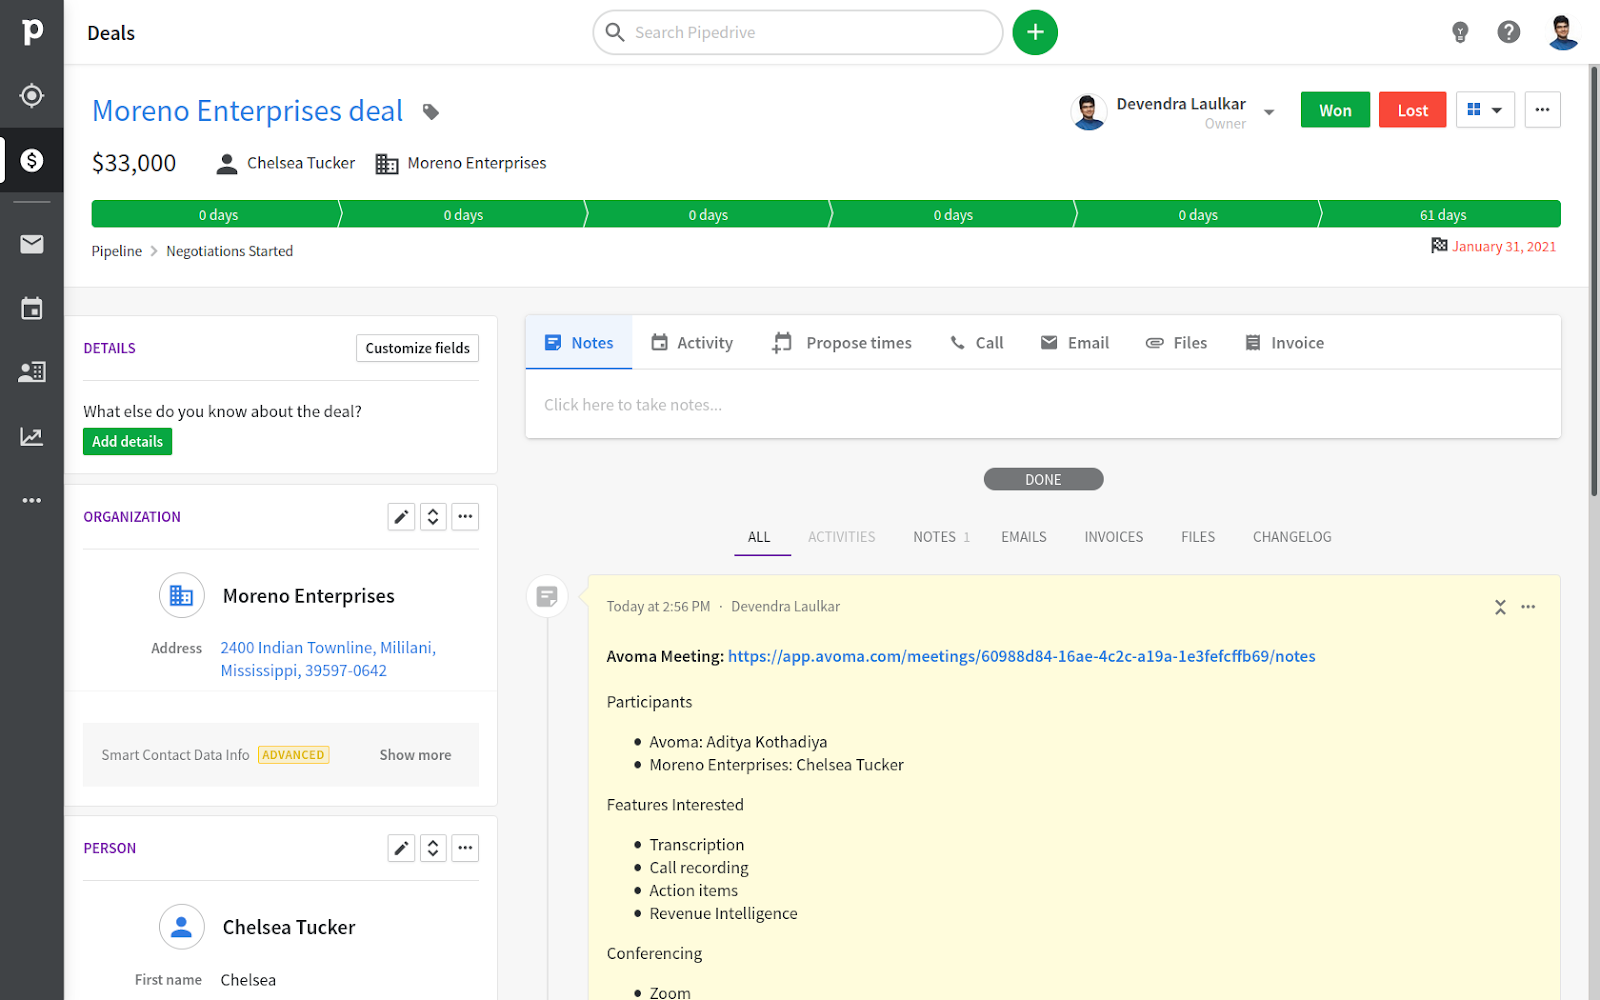
Task: Filter timeline by ACTIVITIES
Action: coord(842,537)
